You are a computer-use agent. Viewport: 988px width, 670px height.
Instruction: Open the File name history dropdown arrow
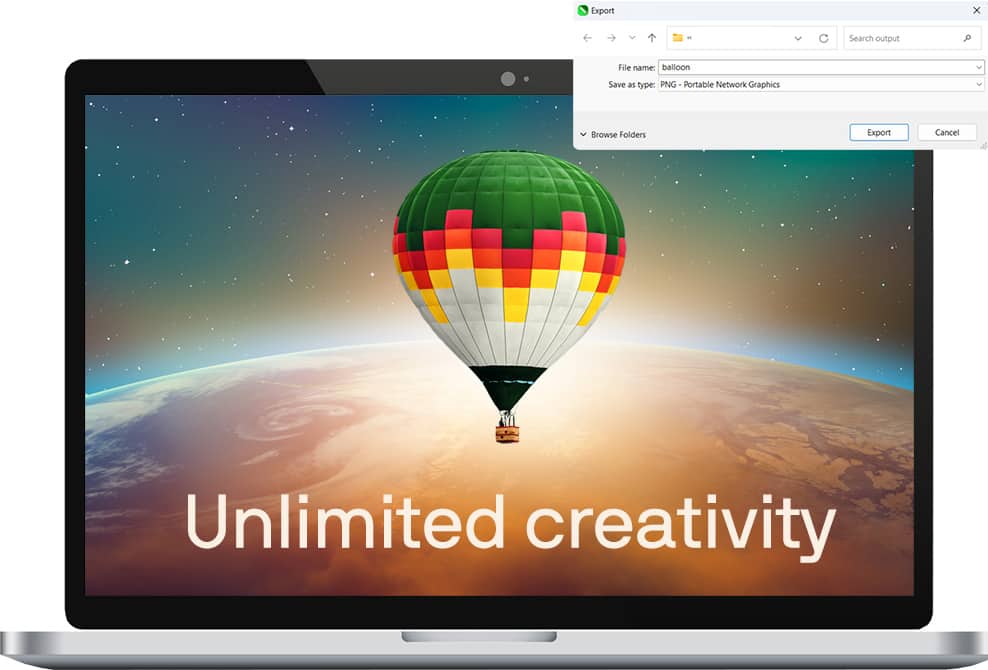pyautogui.click(x=979, y=67)
